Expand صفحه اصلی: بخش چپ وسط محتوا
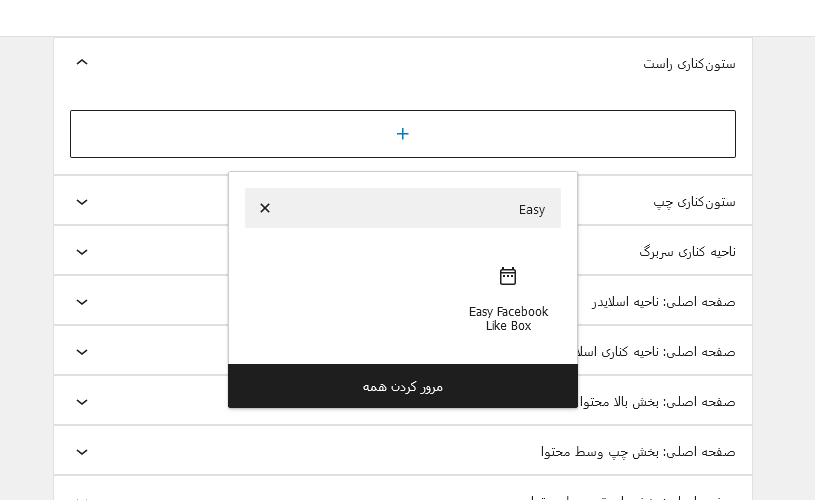815x500 pixels. point(82,452)
